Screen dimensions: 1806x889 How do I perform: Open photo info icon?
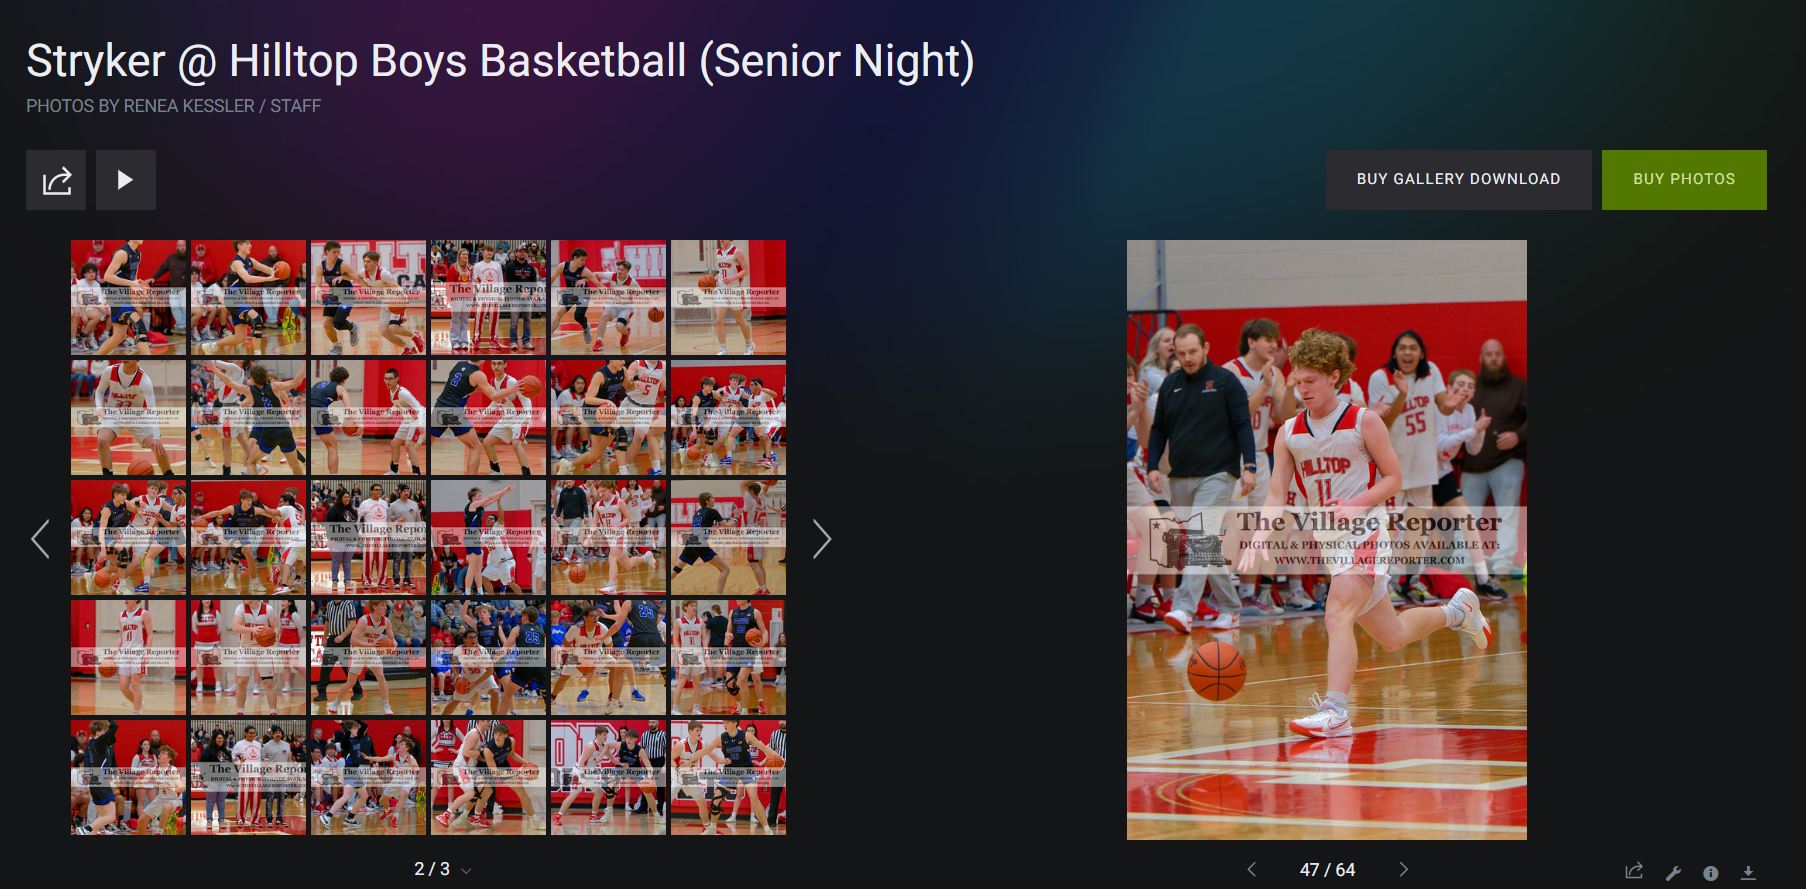pos(1710,873)
